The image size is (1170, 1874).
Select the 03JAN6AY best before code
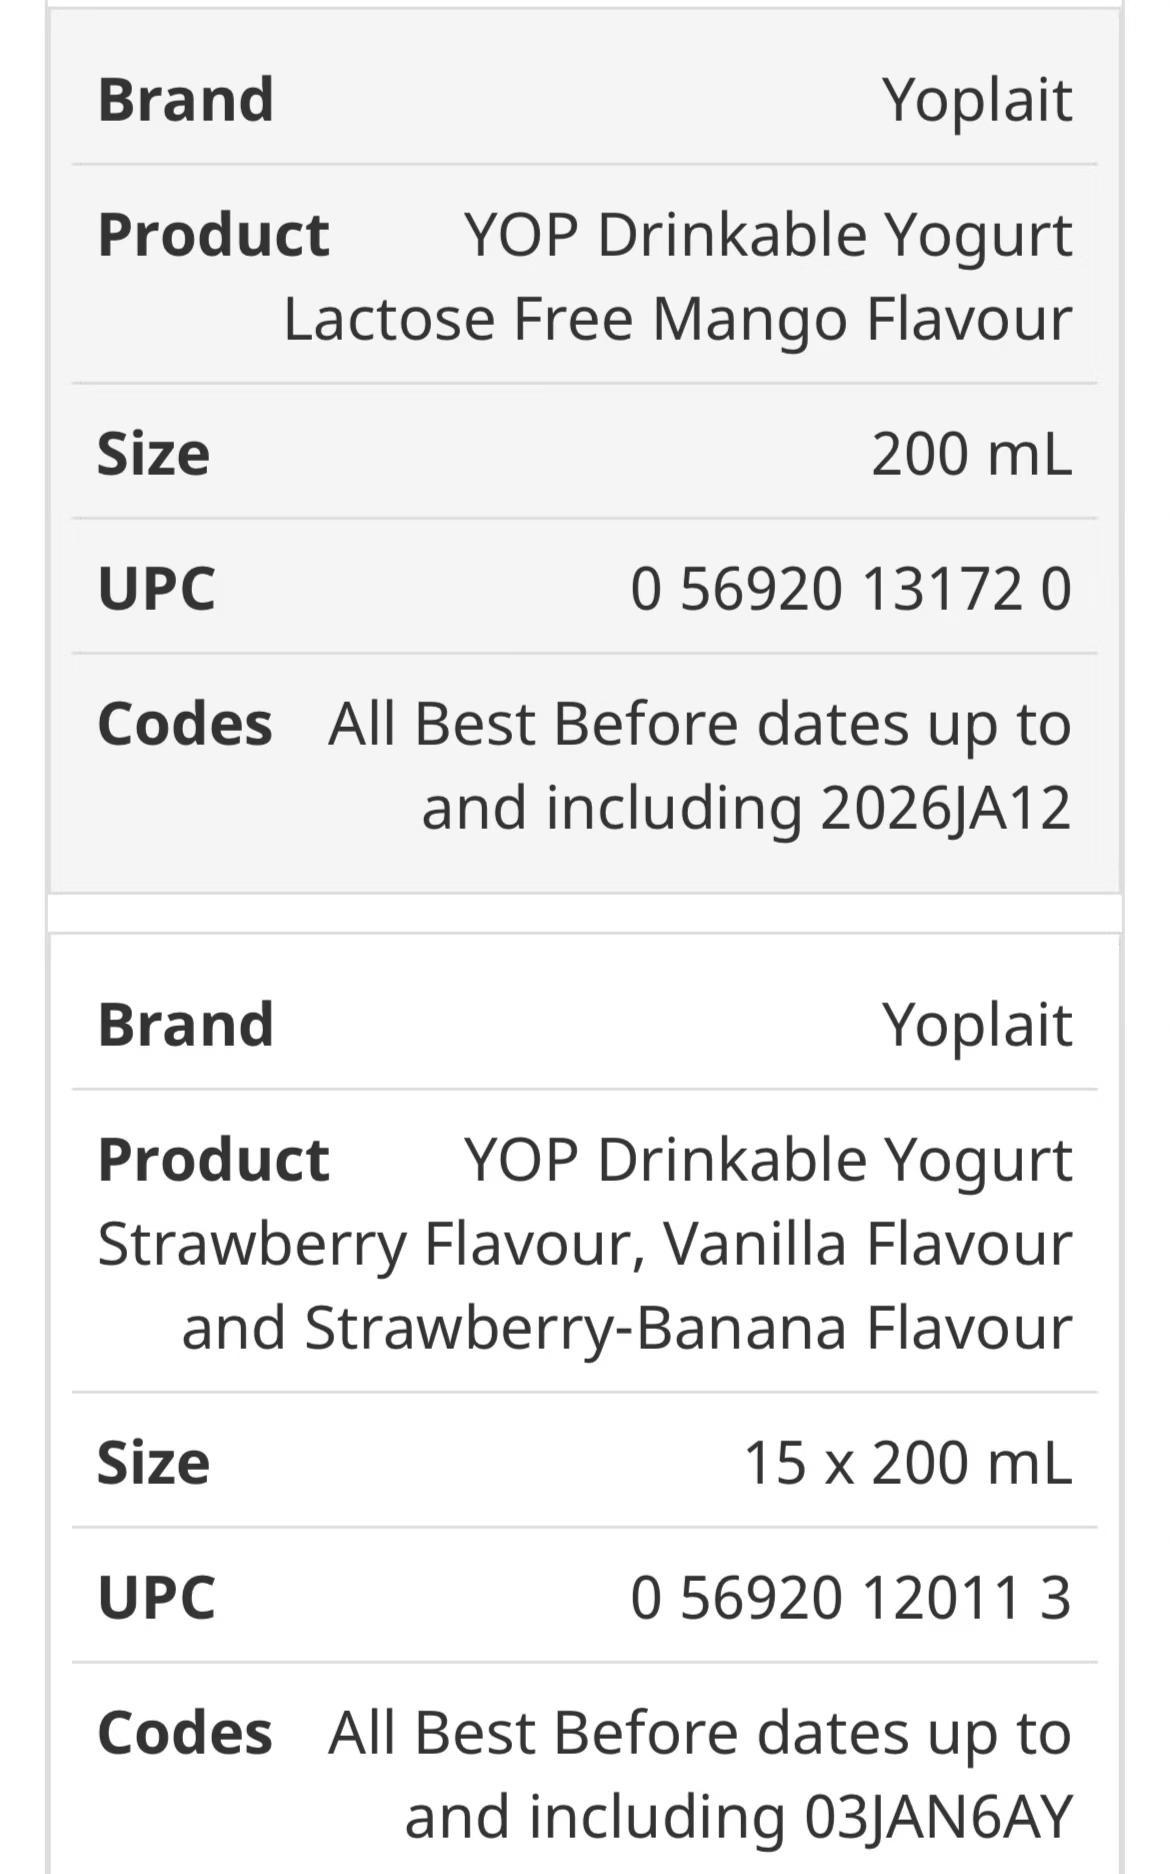point(939,1817)
